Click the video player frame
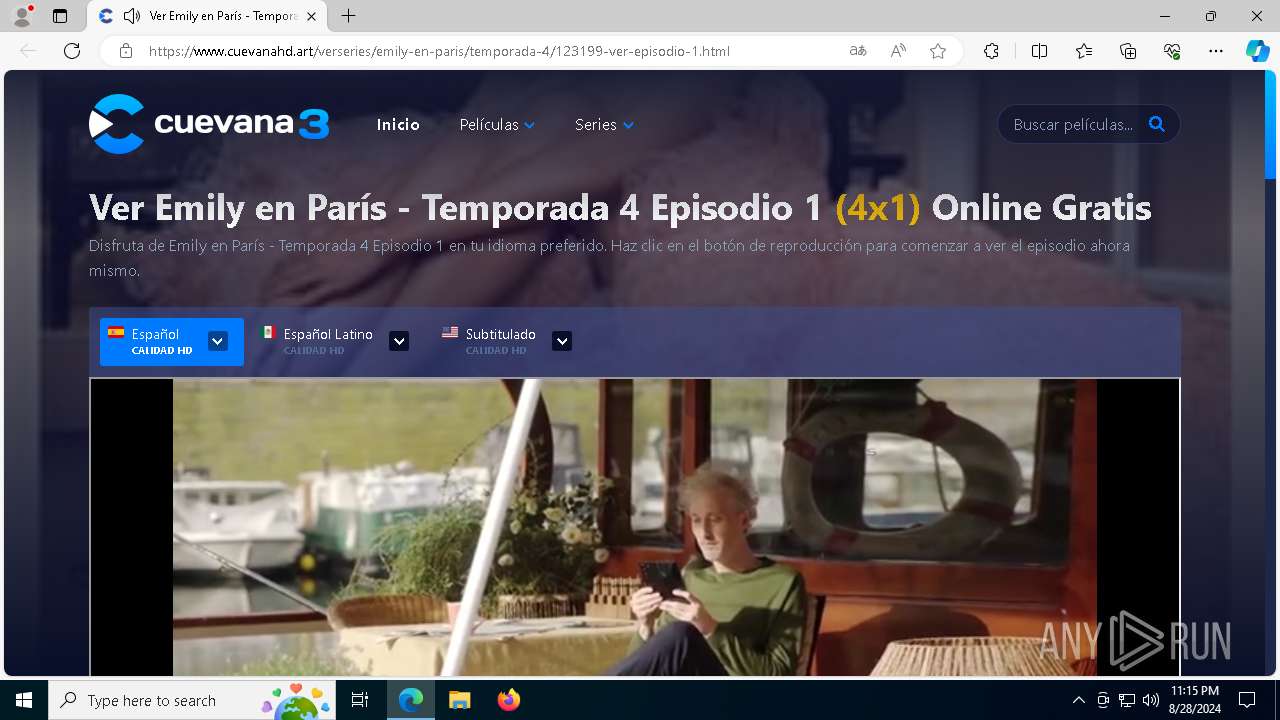The image size is (1280, 720). coord(635,527)
